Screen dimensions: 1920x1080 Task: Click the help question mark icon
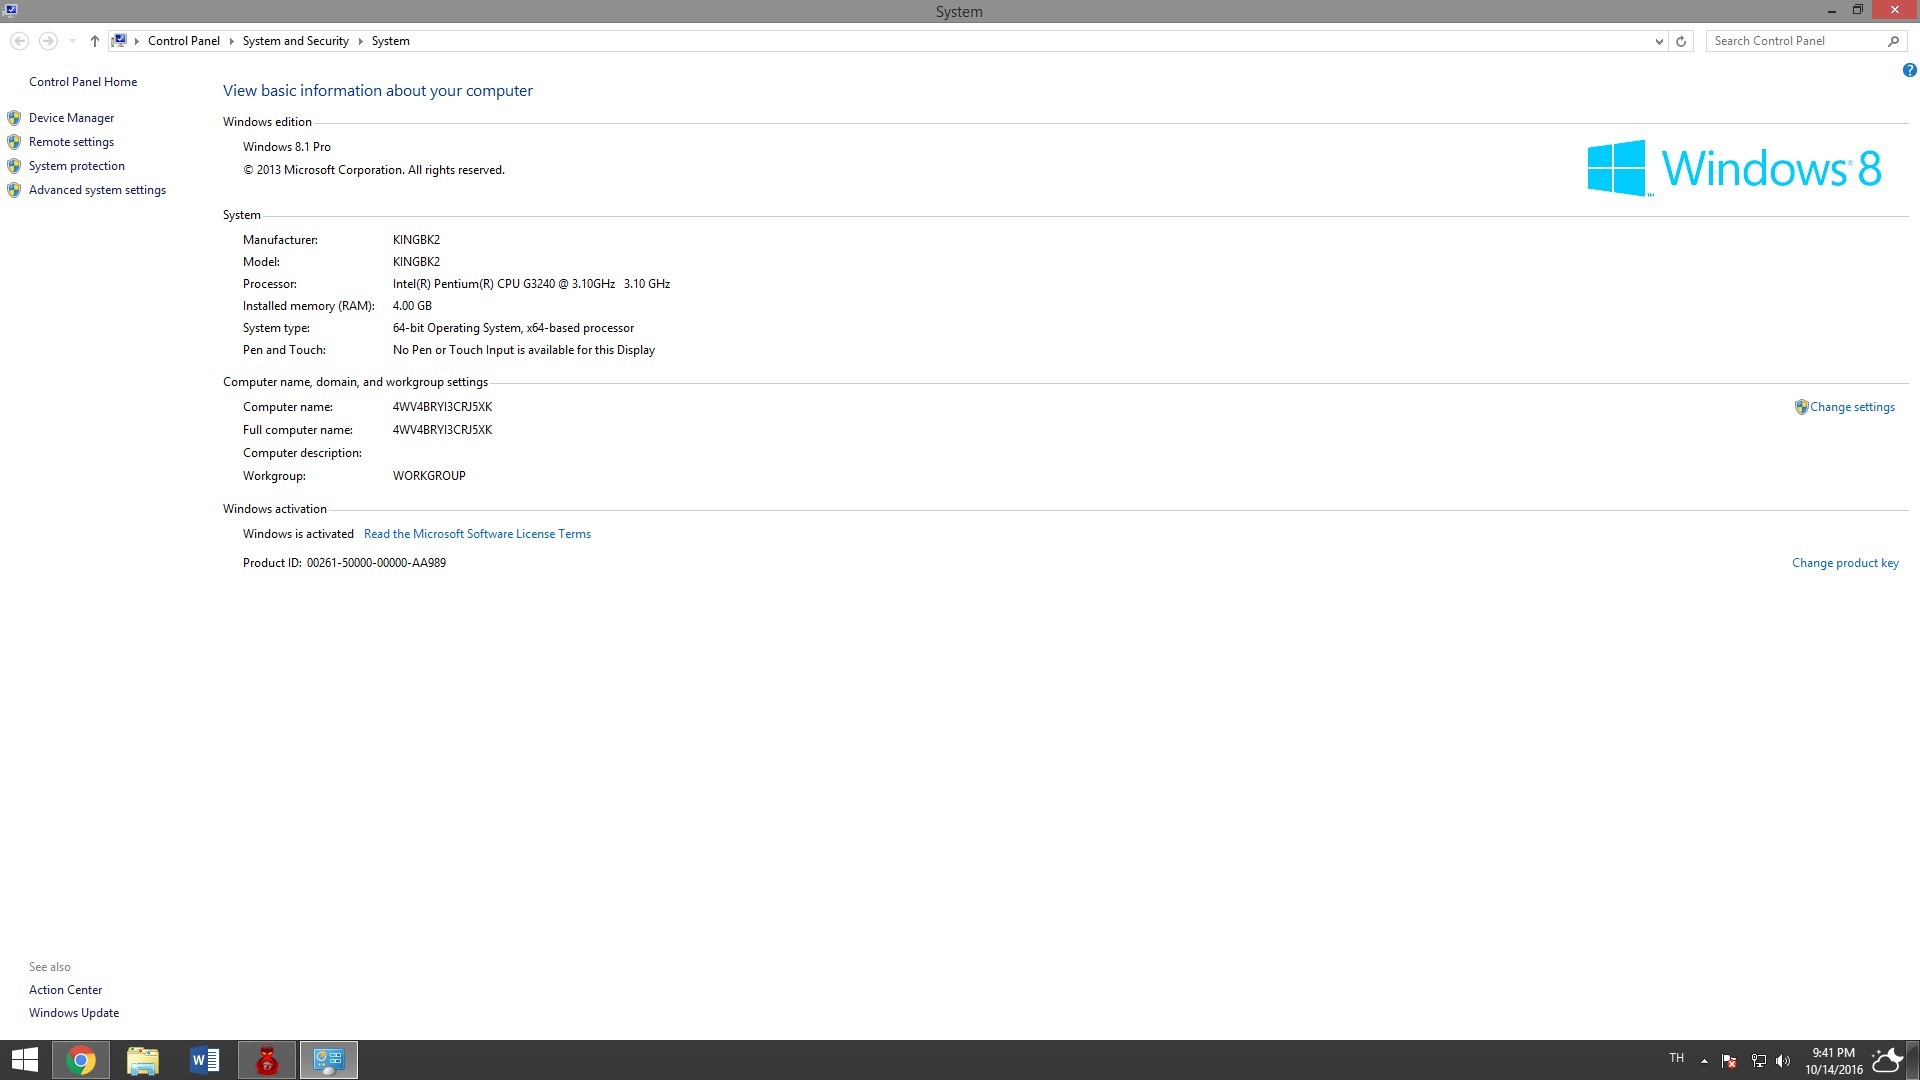point(1909,70)
